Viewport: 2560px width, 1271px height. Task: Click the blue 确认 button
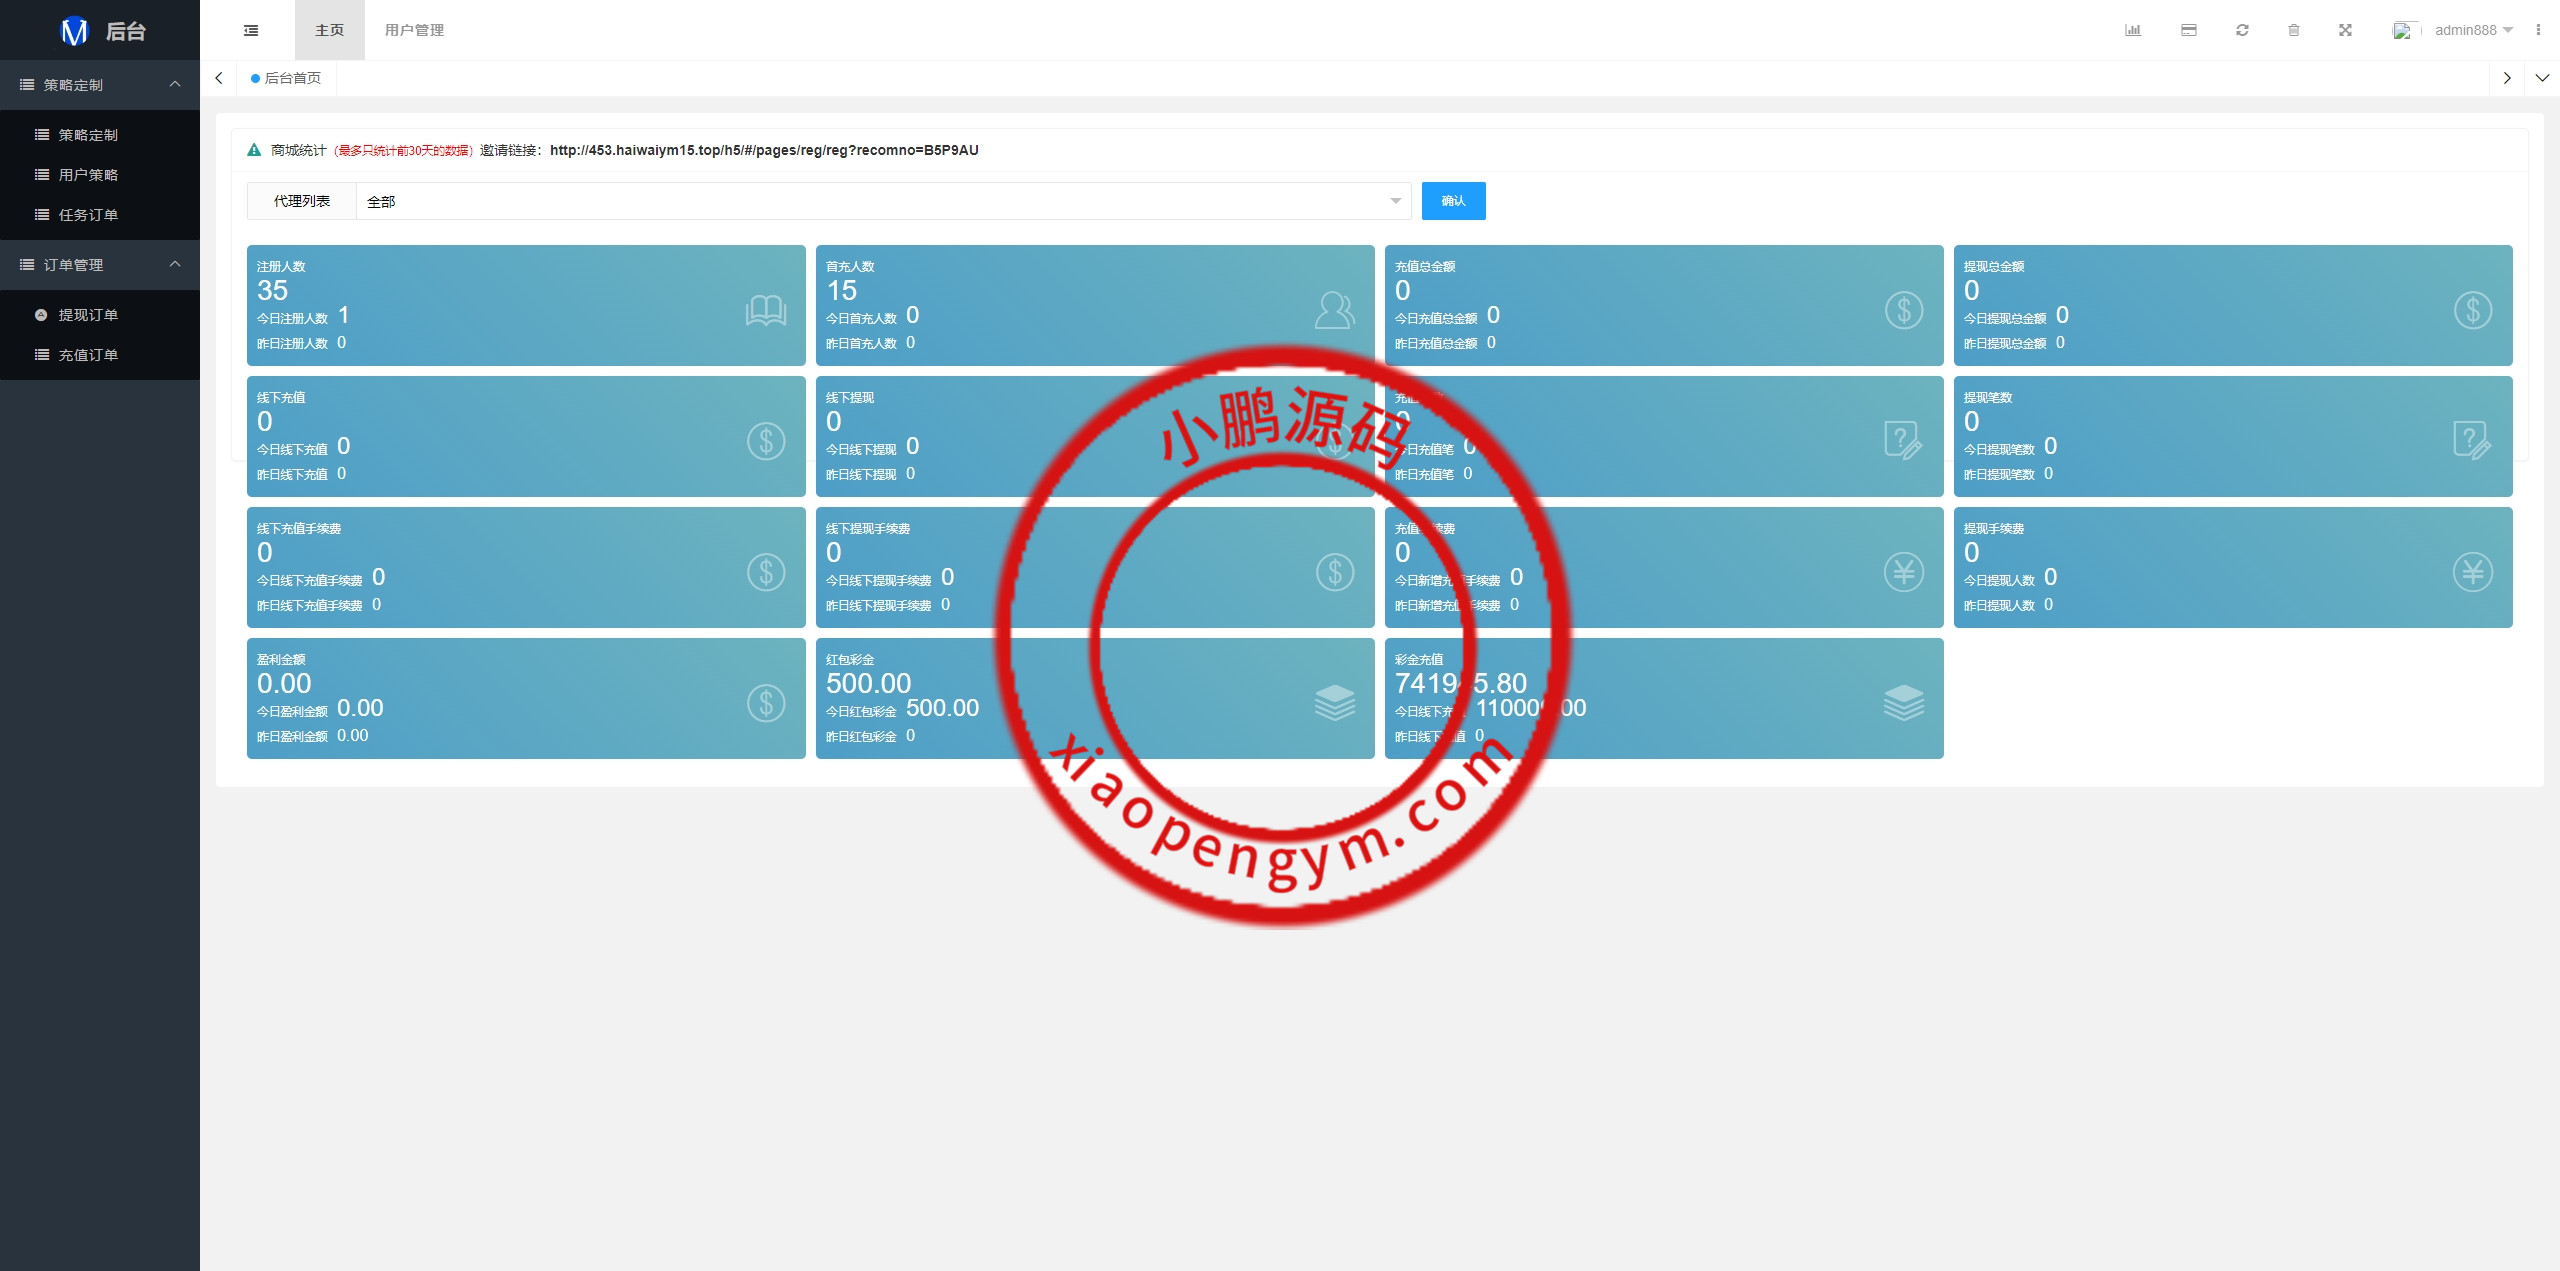[1453, 201]
